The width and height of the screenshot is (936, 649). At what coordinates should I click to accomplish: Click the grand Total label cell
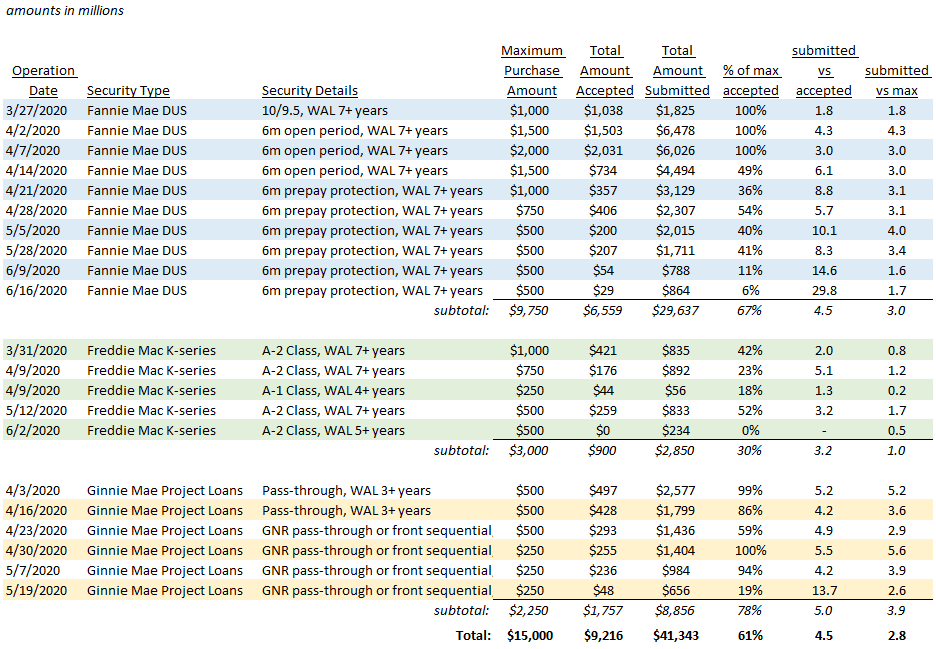[x=469, y=635]
